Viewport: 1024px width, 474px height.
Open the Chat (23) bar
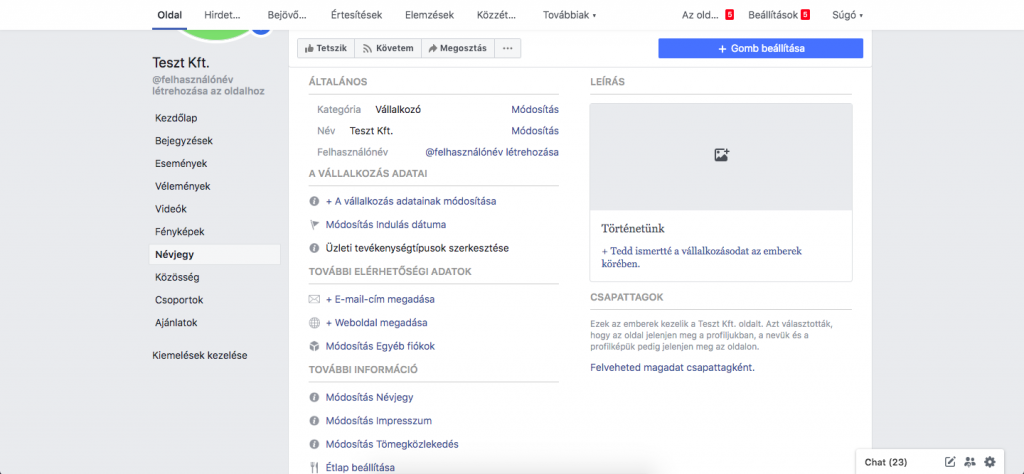(x=886, y=462)
